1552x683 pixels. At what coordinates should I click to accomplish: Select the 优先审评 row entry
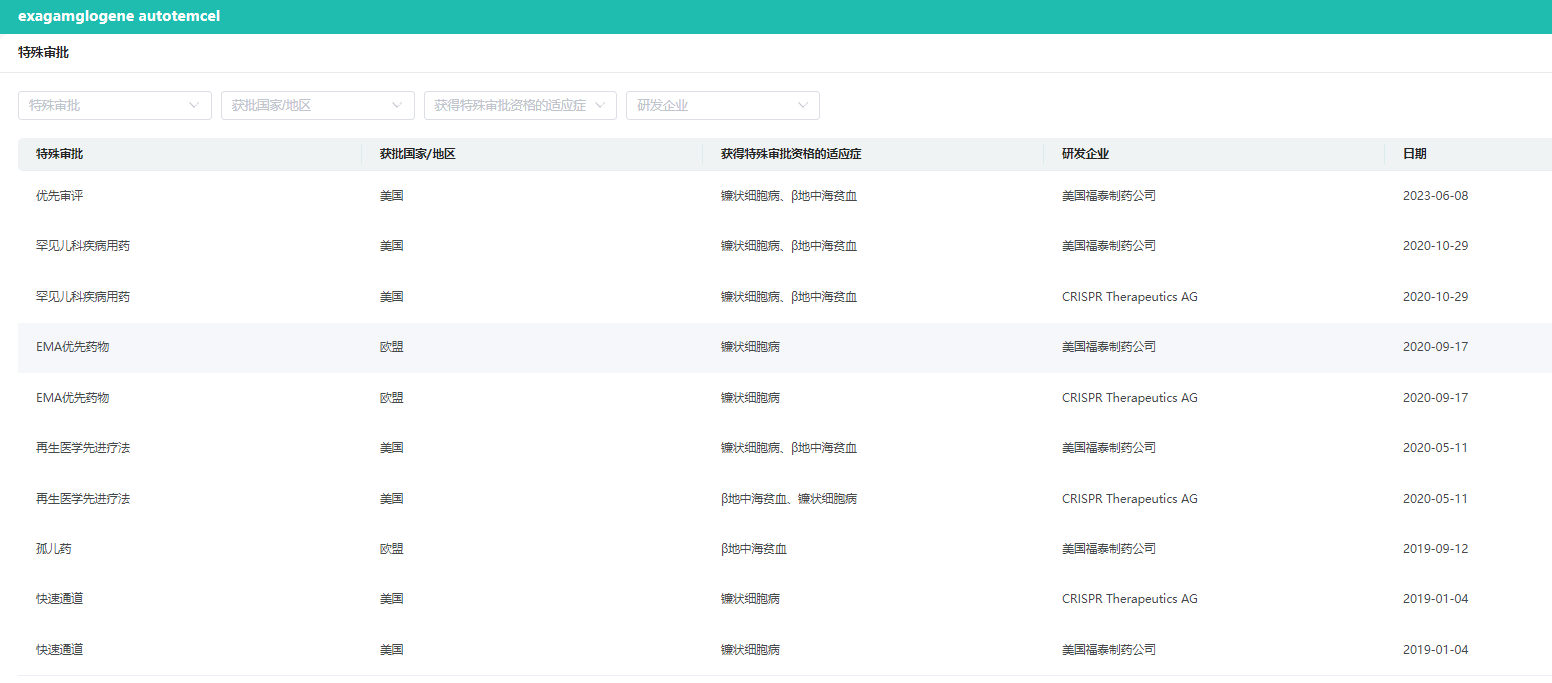coord(59,196)
